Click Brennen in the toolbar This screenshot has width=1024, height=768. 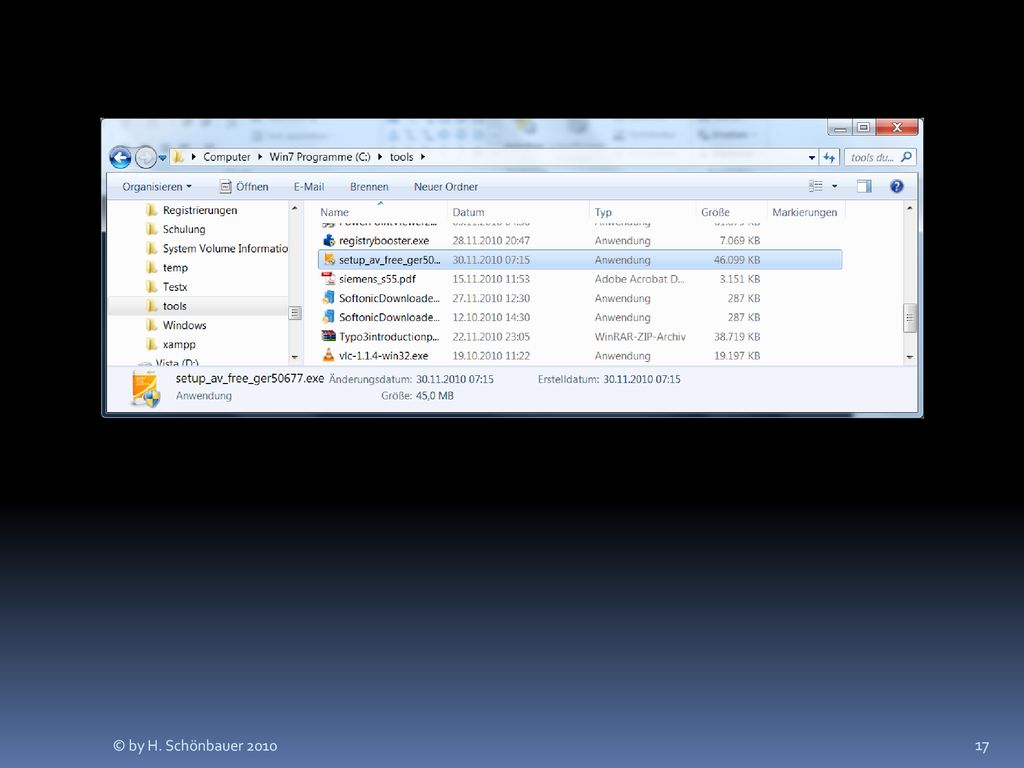[x=369, y=187]
